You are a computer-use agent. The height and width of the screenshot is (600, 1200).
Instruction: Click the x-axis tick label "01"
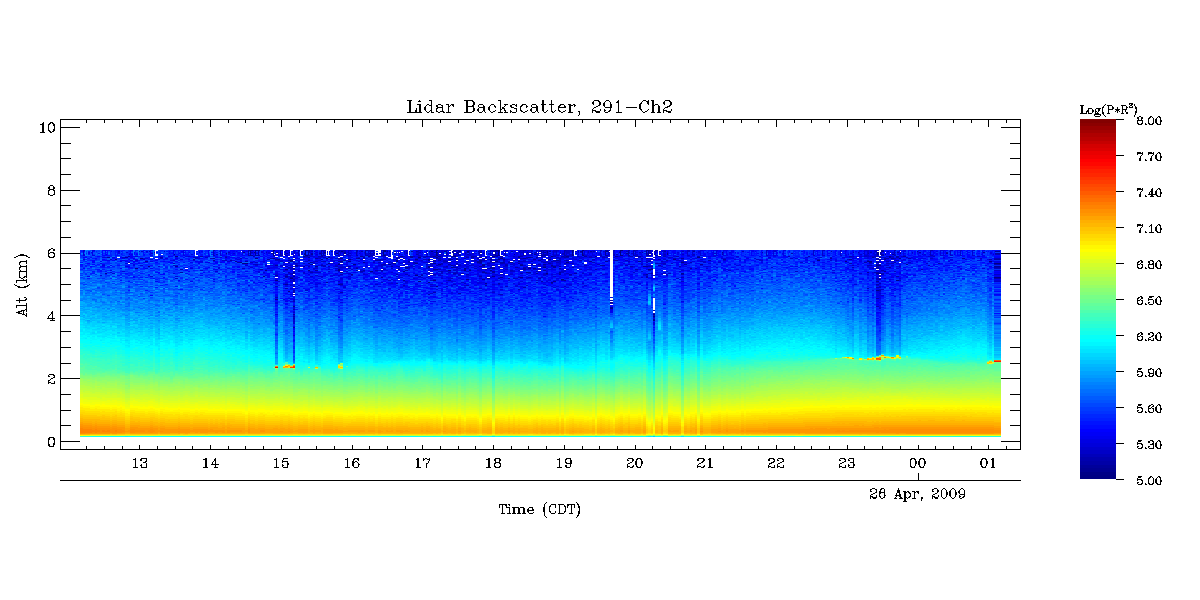pyautogui.click(x=988, y=463)
